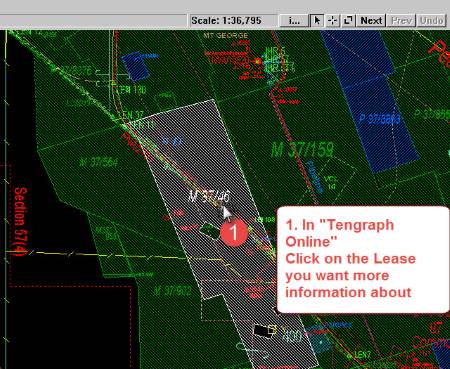Click the M 37/602 tenement label
450x369 pixels.
pyautogui.click(x=173, y=291)
